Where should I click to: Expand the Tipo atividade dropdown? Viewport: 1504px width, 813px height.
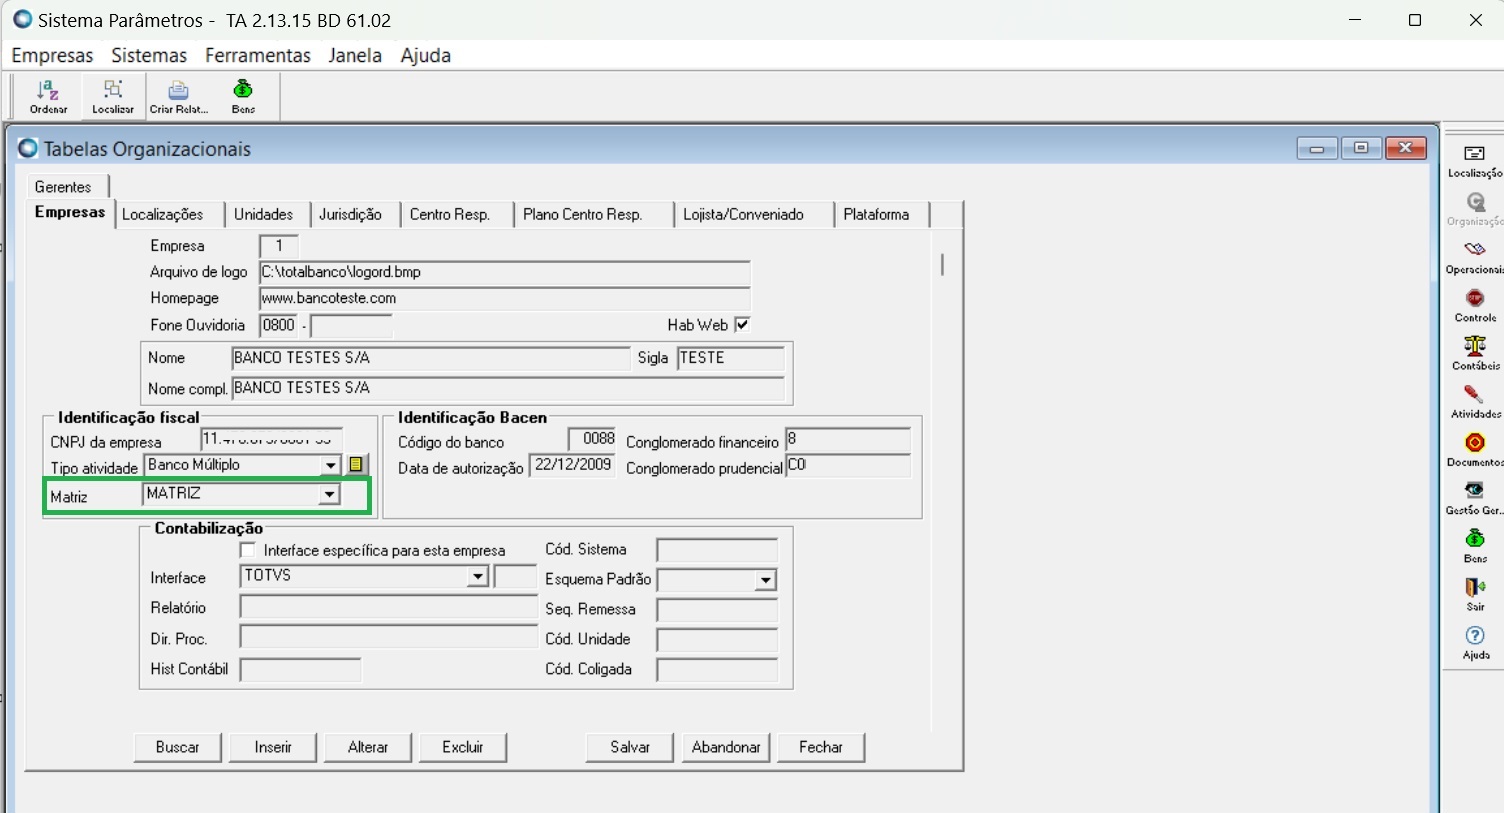tap(330, 465)
